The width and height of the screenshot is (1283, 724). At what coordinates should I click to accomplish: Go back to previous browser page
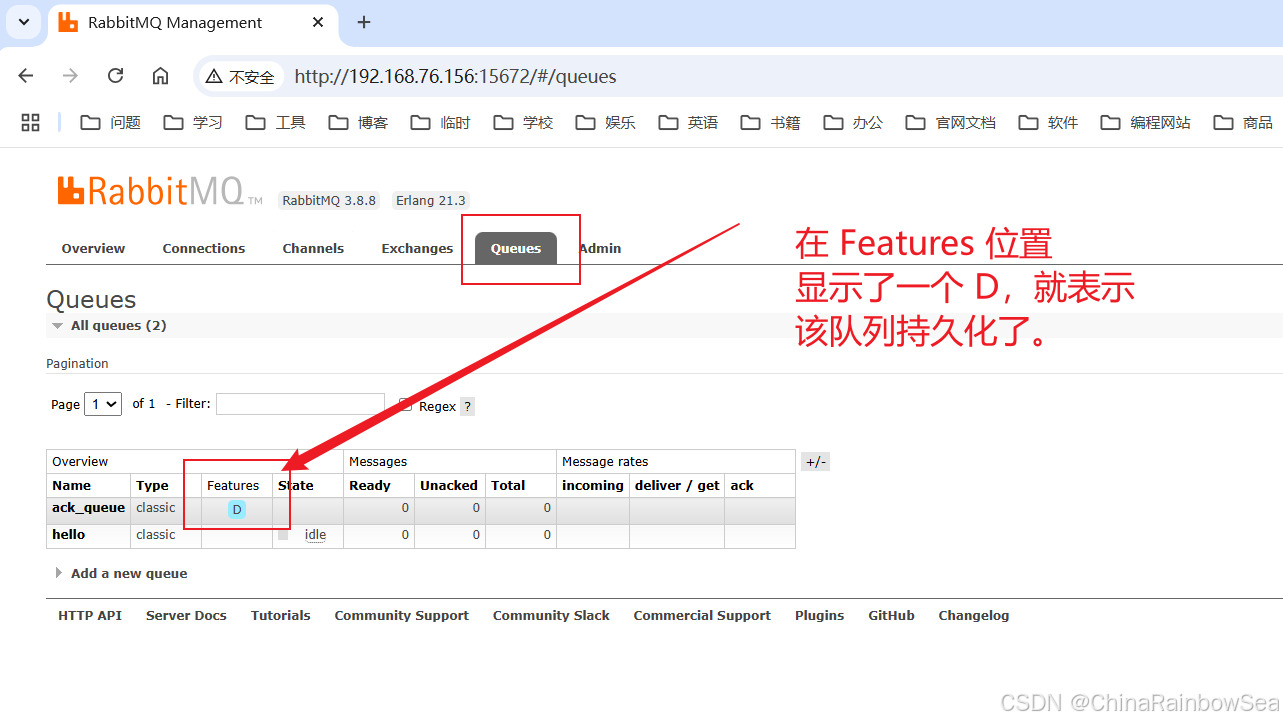[x=26, y=76]
